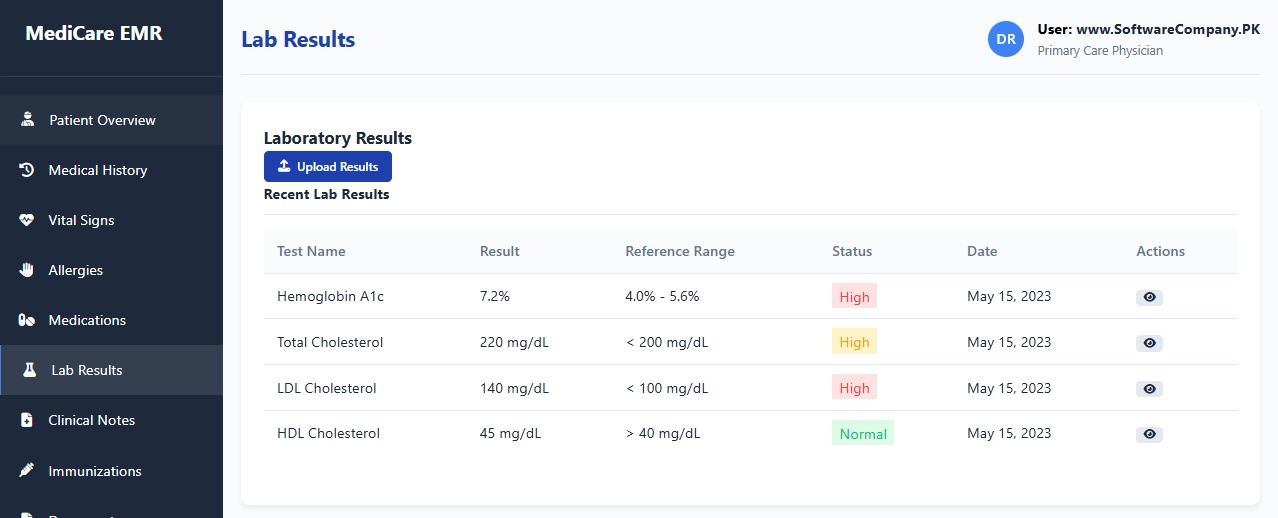This screenshot has width=1278, height=518.
Task: View Total Cholesterol result via eye icon
Action: (1149, 343)
